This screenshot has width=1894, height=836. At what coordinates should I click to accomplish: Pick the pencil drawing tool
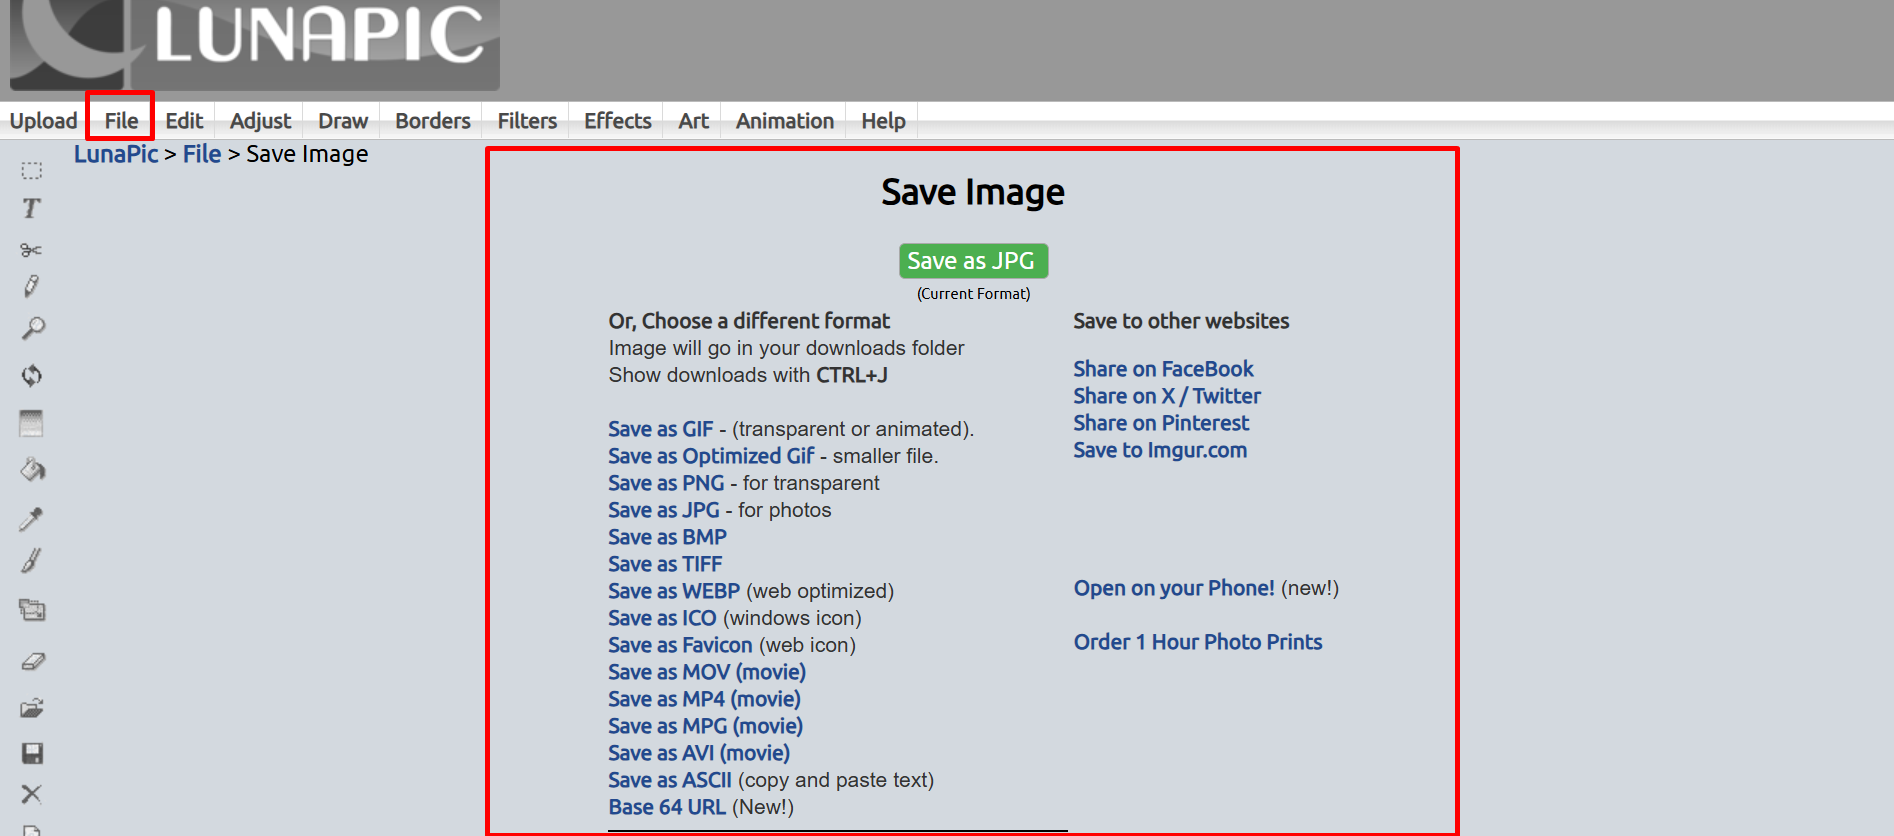pos(32,287)
